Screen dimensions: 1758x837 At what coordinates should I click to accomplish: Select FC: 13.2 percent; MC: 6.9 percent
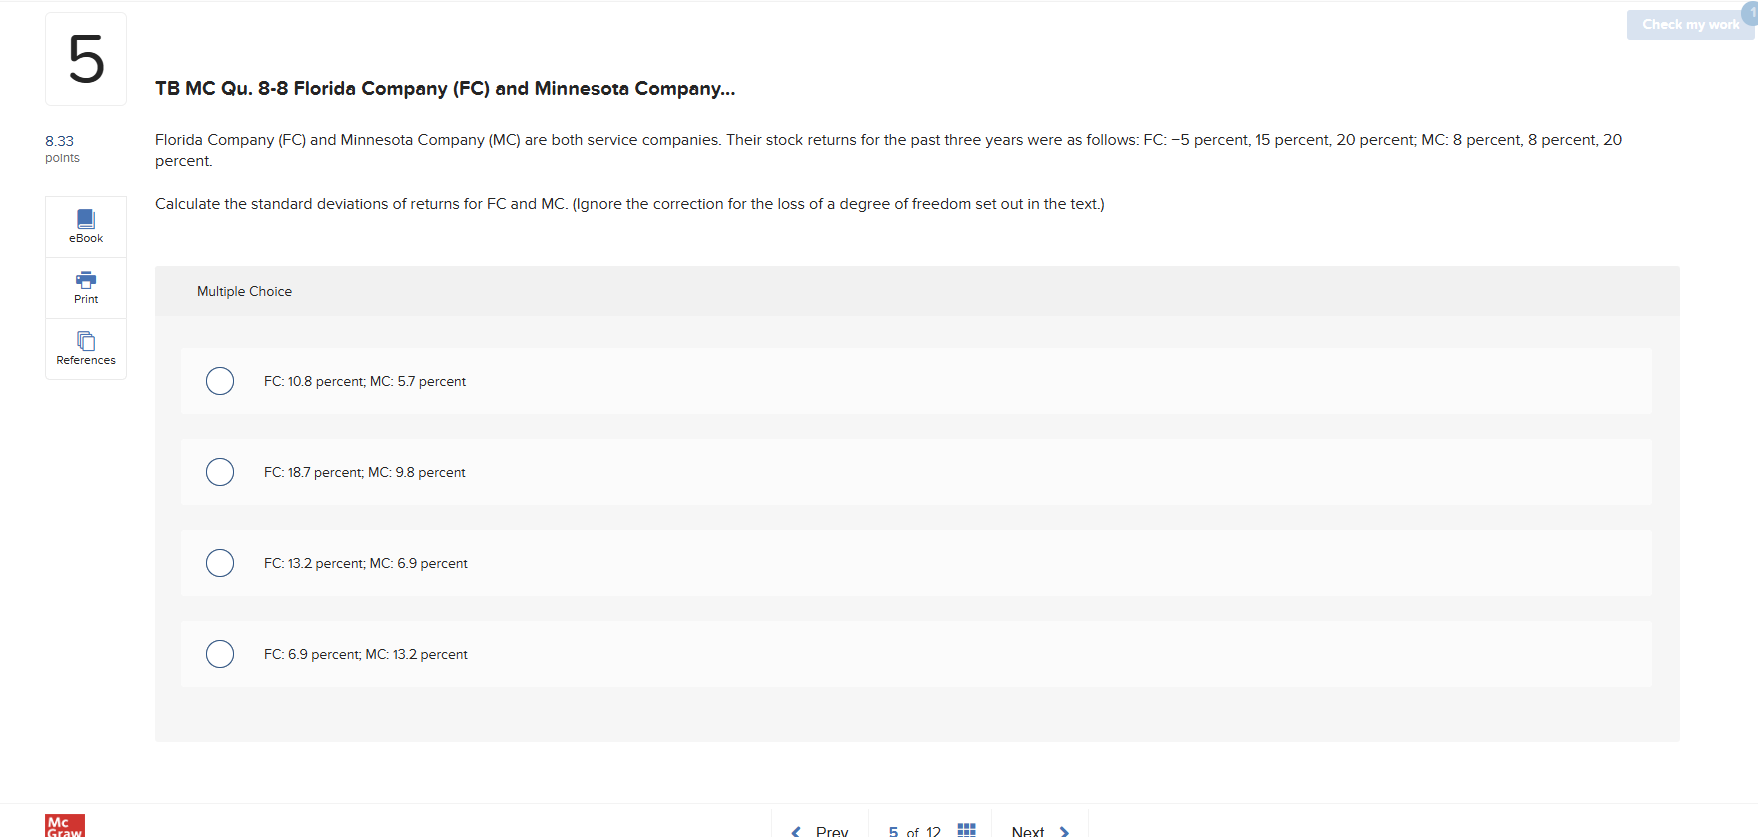tap(220, 563)
